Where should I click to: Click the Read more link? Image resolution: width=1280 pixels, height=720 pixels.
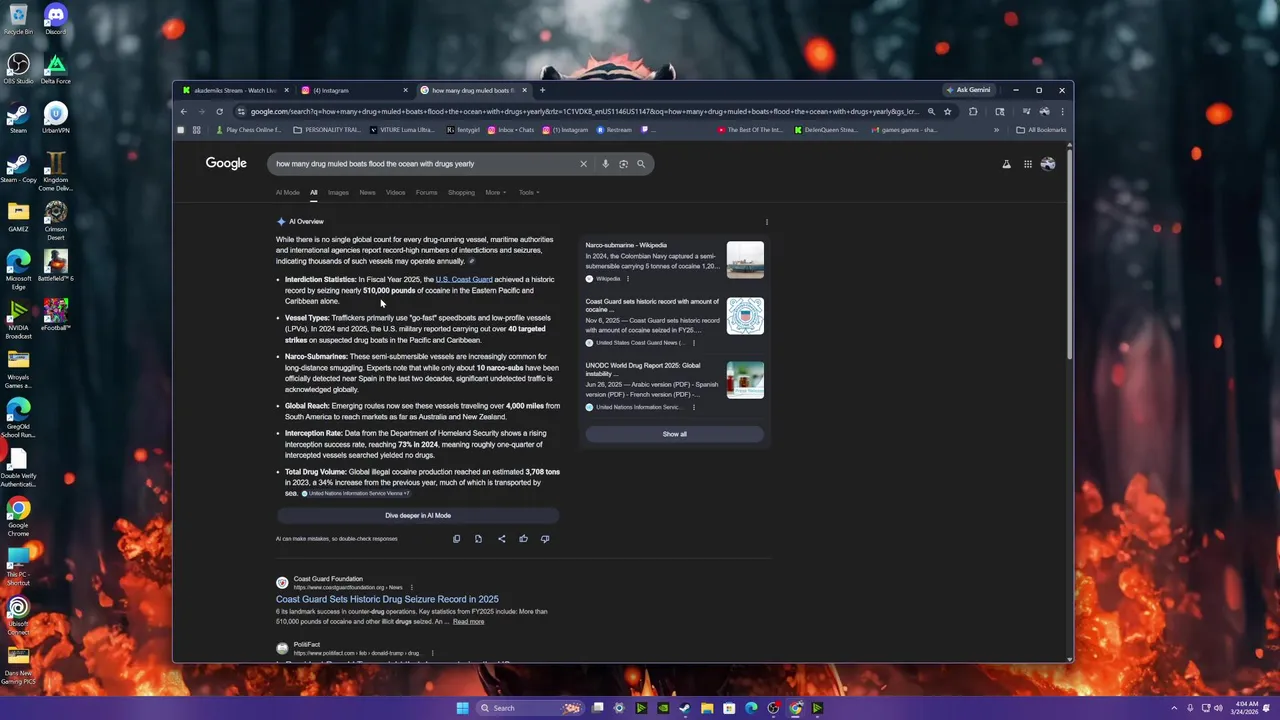(468, 622)
